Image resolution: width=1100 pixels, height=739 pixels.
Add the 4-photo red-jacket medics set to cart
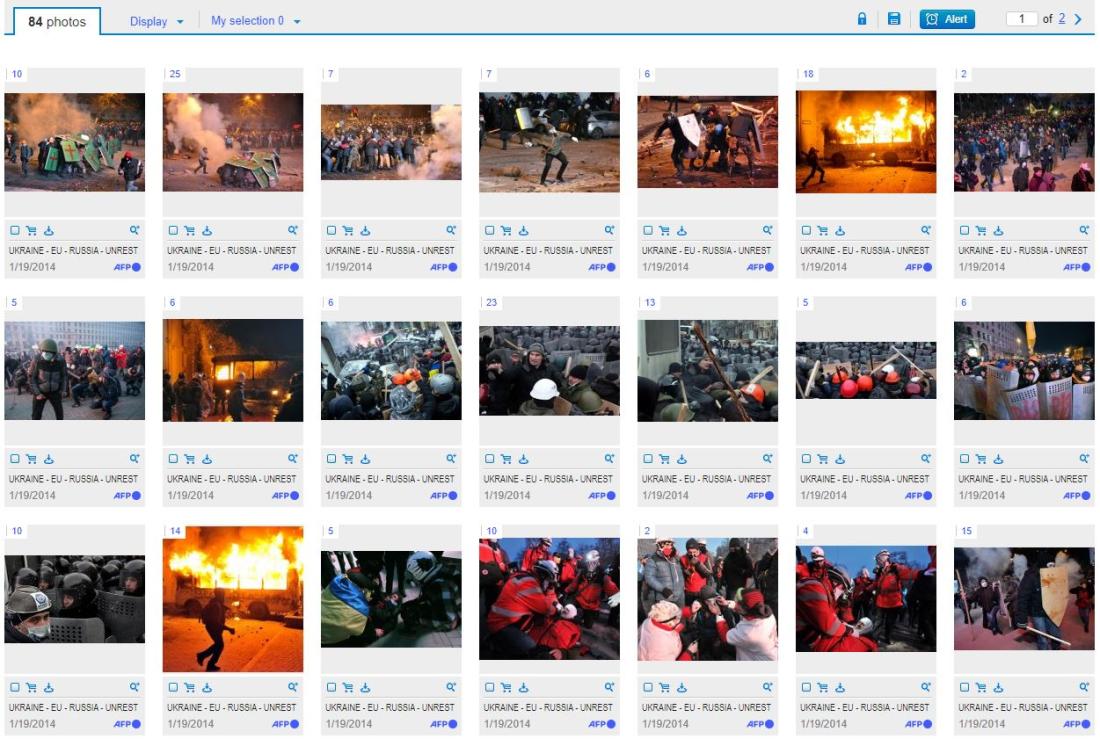point(822,688)
